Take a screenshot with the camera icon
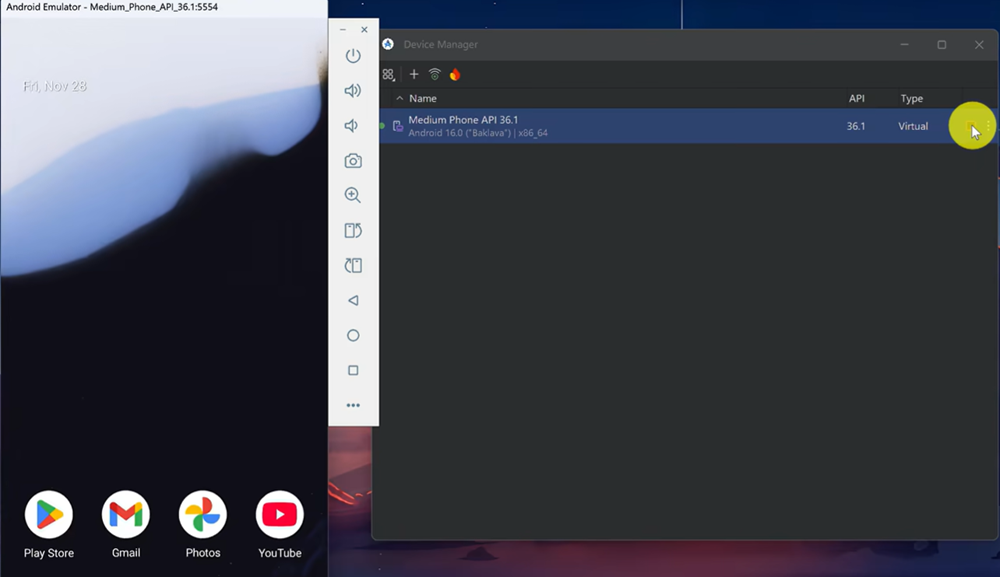The height and width of the screenshot is (577, 1000). point(353,161)
